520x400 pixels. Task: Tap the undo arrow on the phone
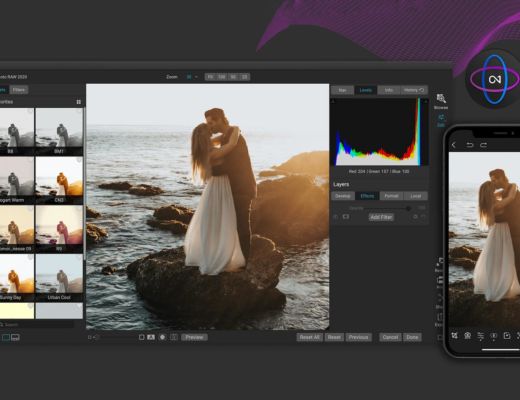[x=470, y=145]
